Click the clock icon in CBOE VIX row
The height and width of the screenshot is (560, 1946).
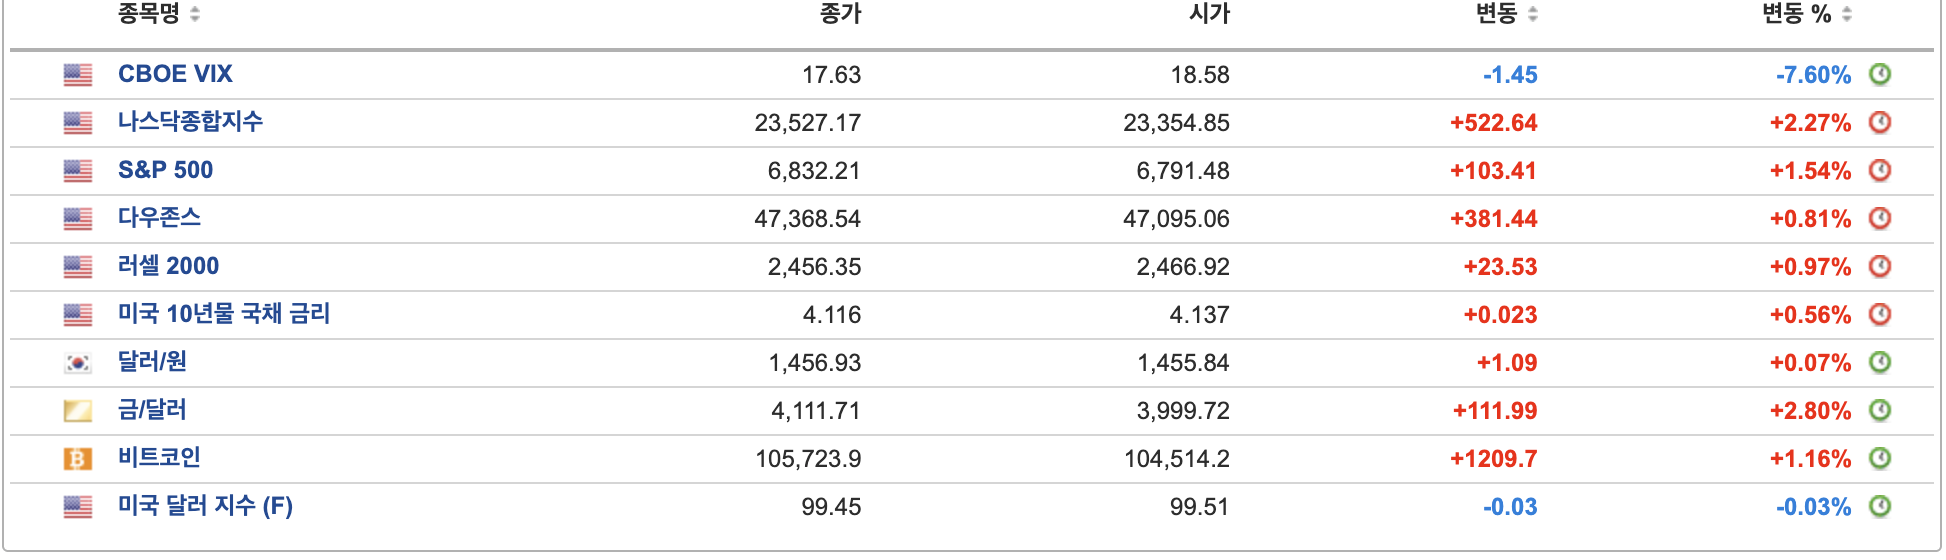(1880, 74)
